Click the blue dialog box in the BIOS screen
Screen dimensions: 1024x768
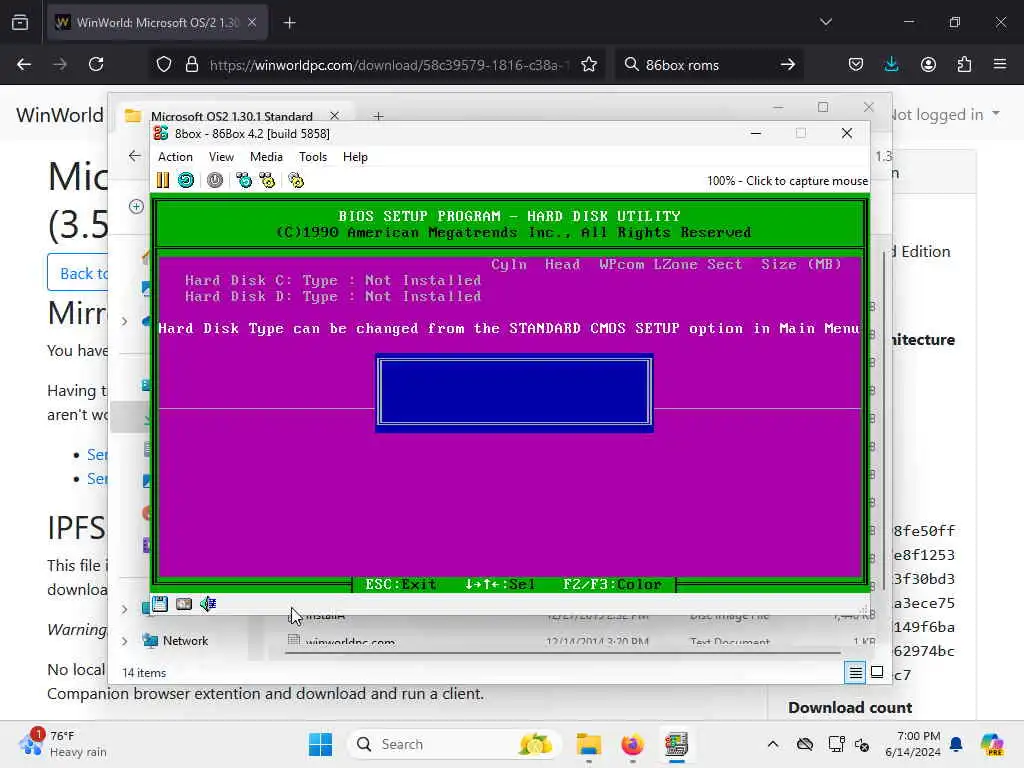coord(515,392)
